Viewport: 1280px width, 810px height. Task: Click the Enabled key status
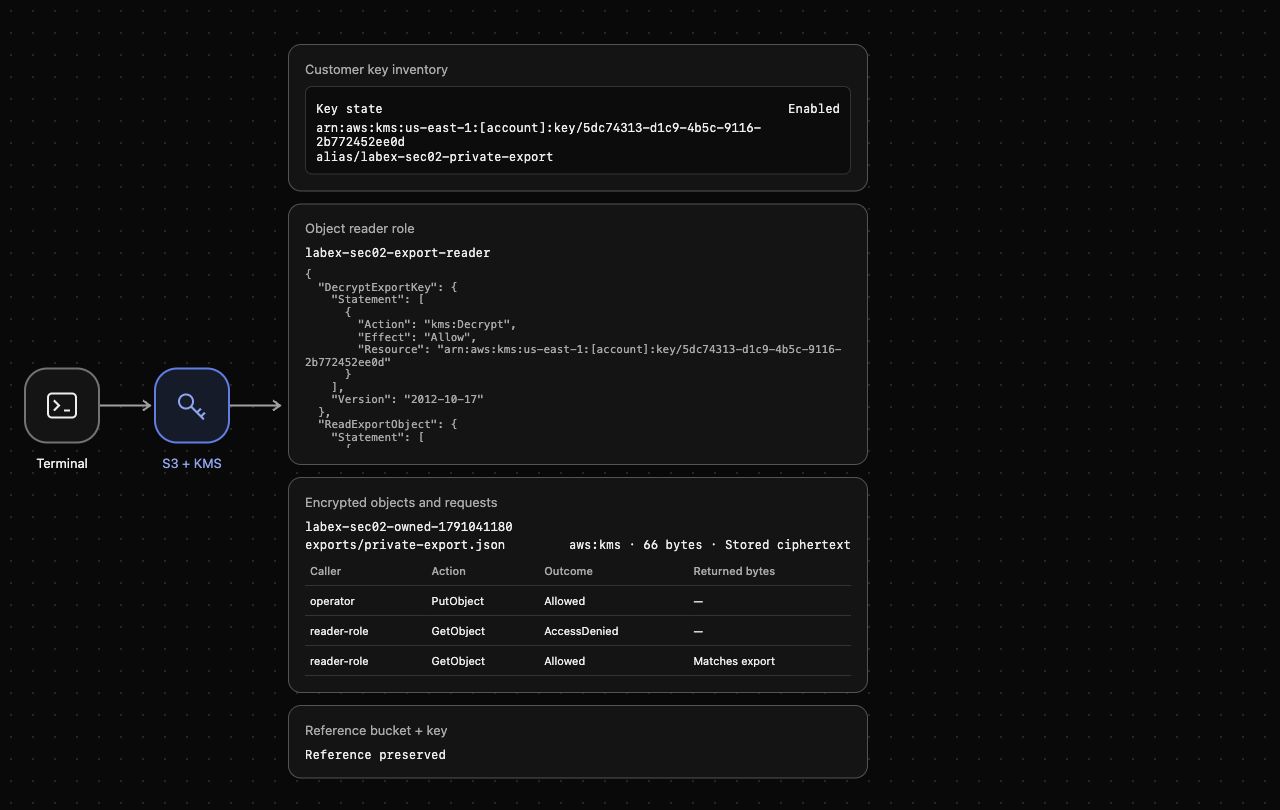(814, 109)
